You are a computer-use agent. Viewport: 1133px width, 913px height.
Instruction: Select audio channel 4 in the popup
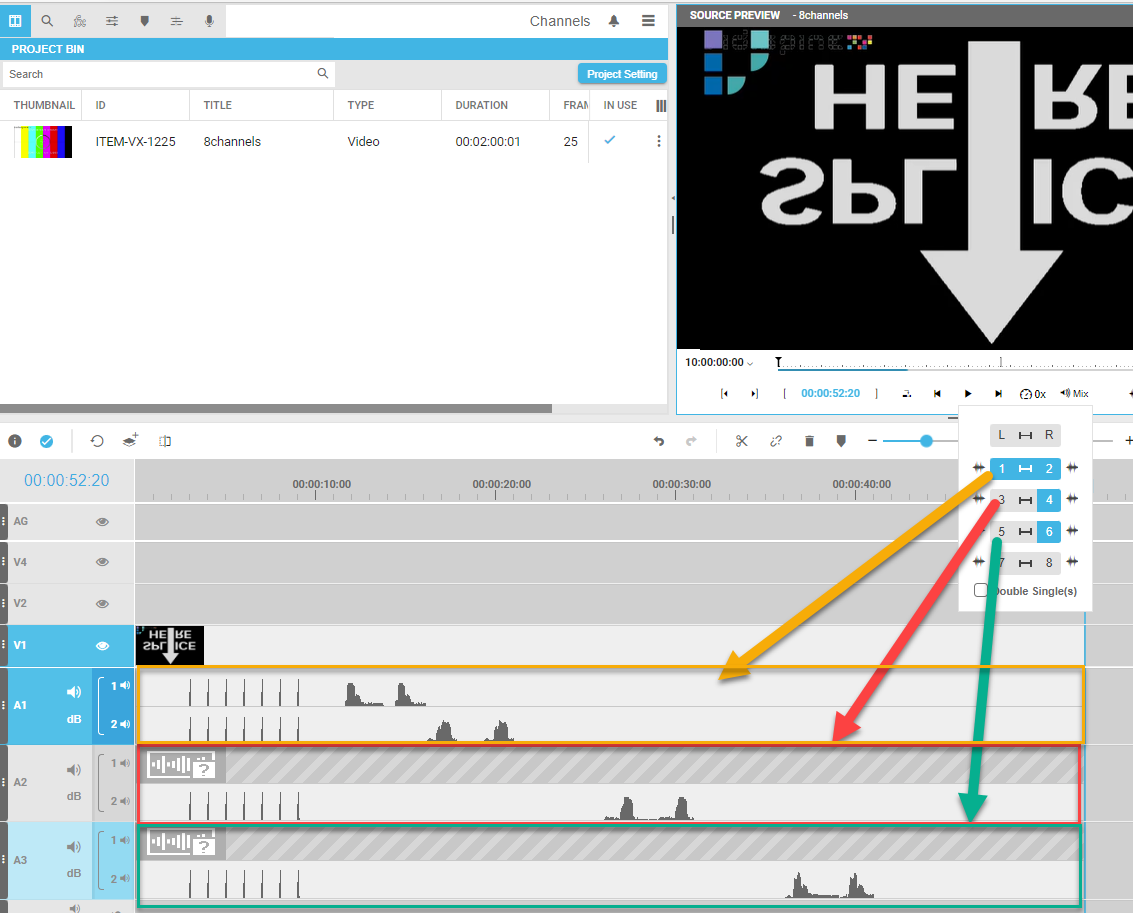[x=1049, y=500]
